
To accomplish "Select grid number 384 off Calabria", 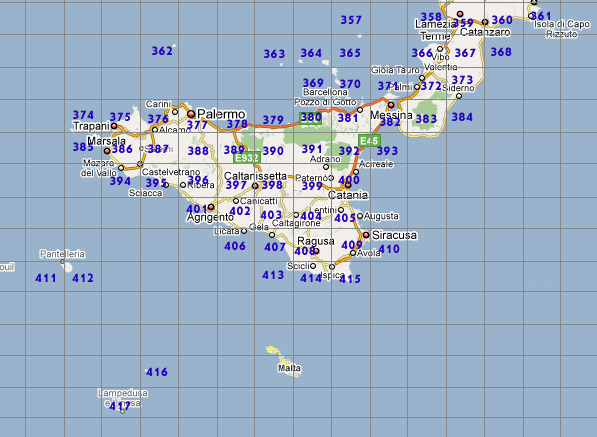I will [x=462, y=117].
